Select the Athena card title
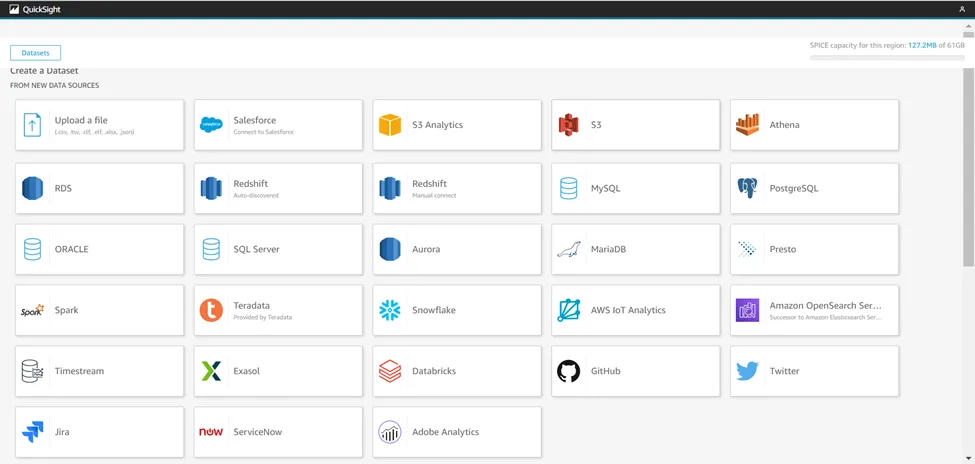The width and height of the screenshot is (975, 464). (785, 124)
